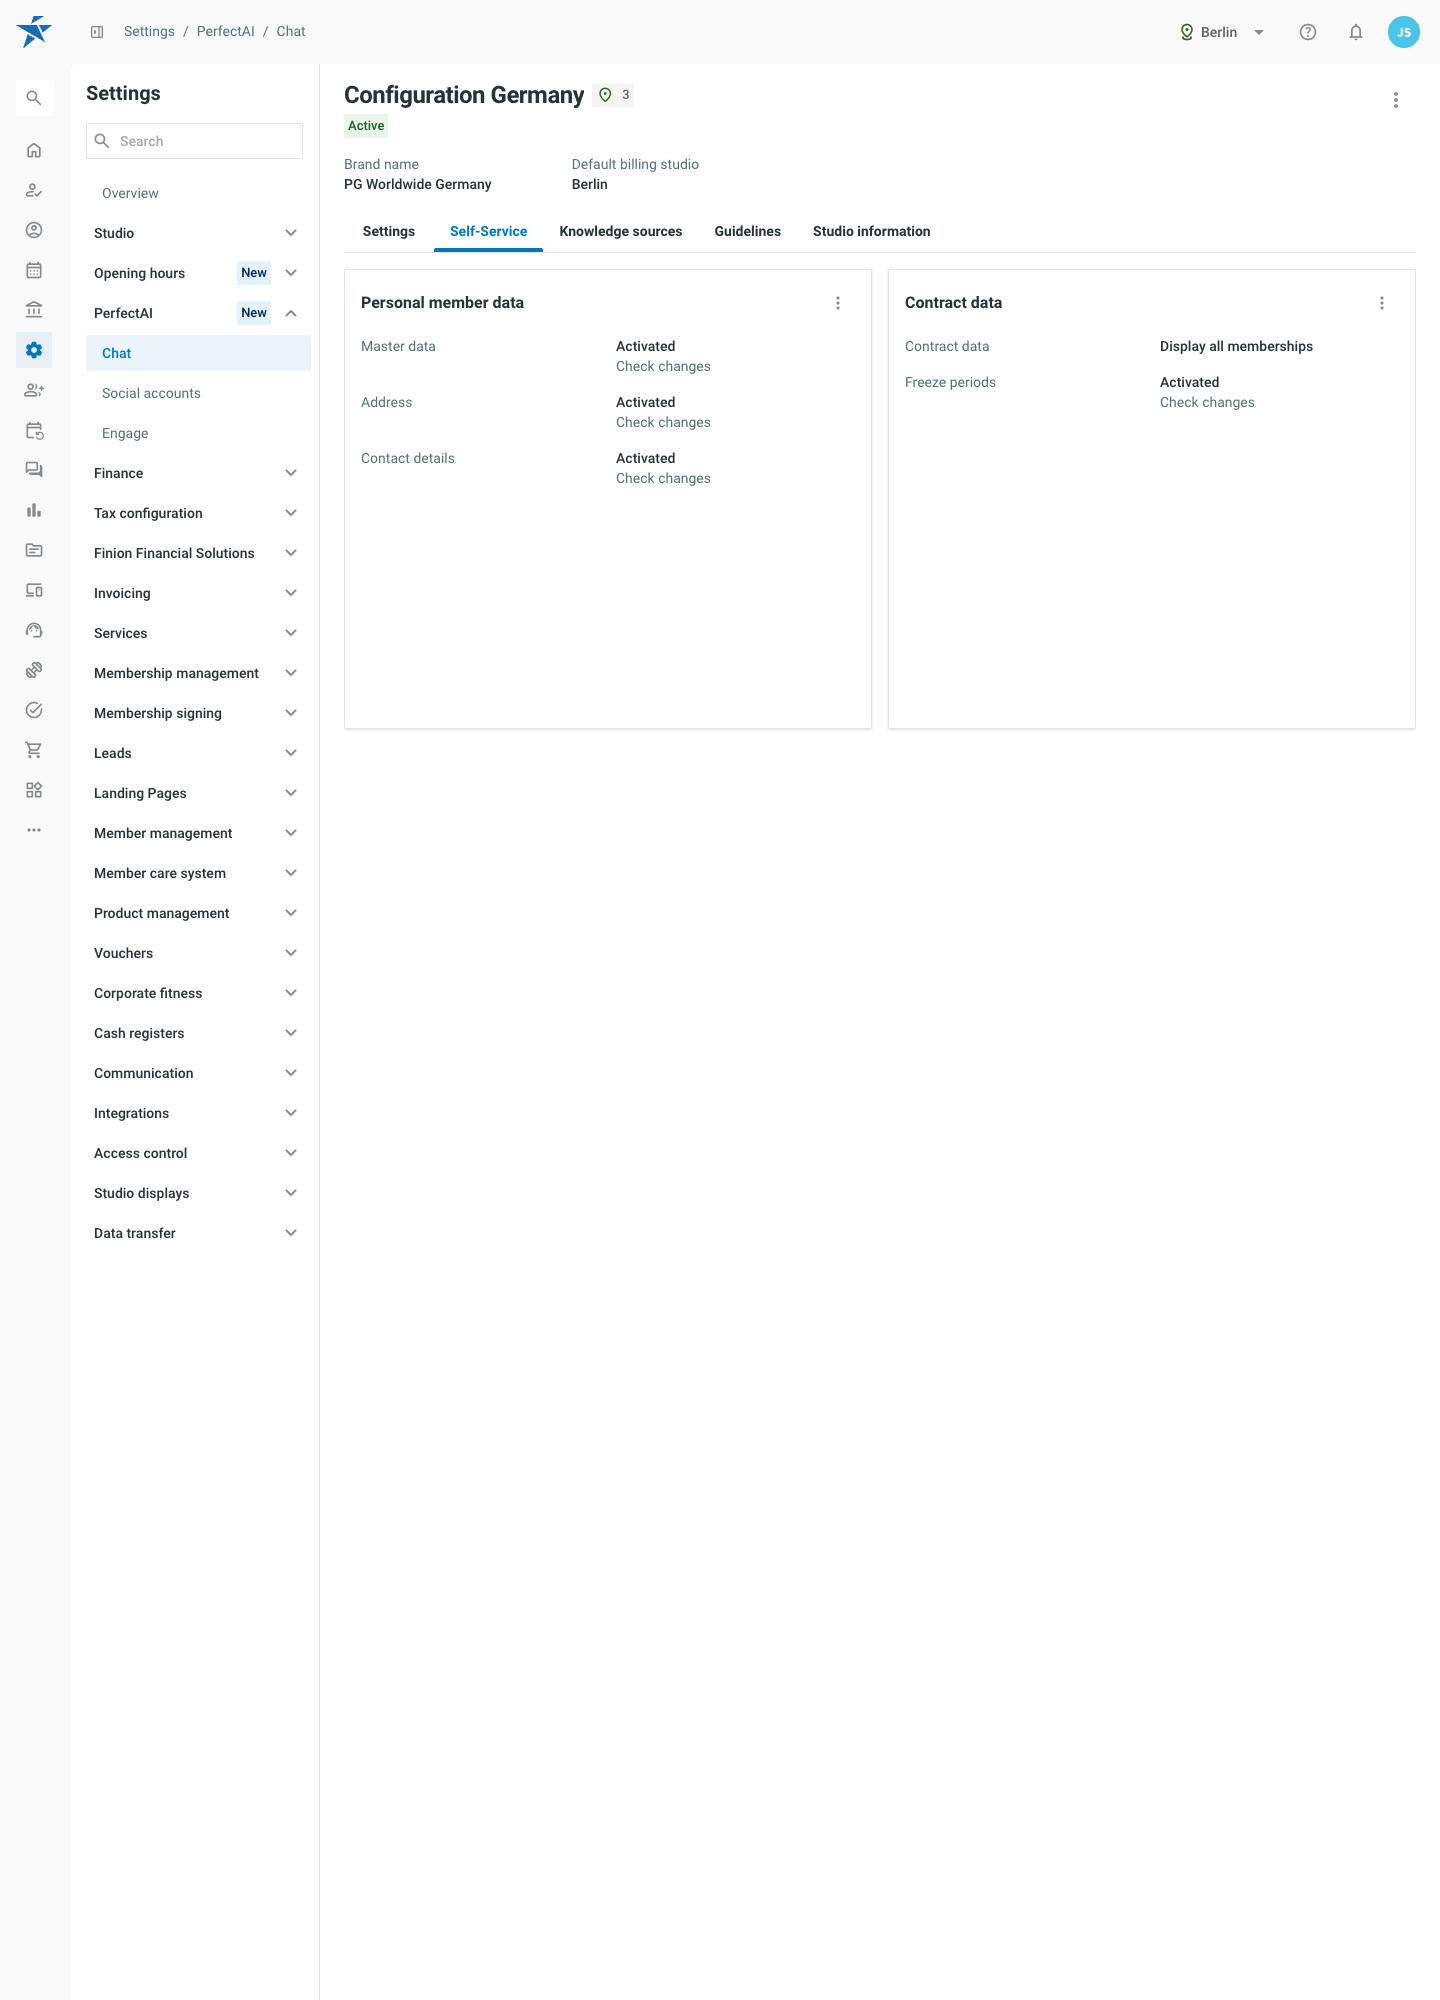Expand the Membership management section
1440x2000 pixels.
[196, 673]
